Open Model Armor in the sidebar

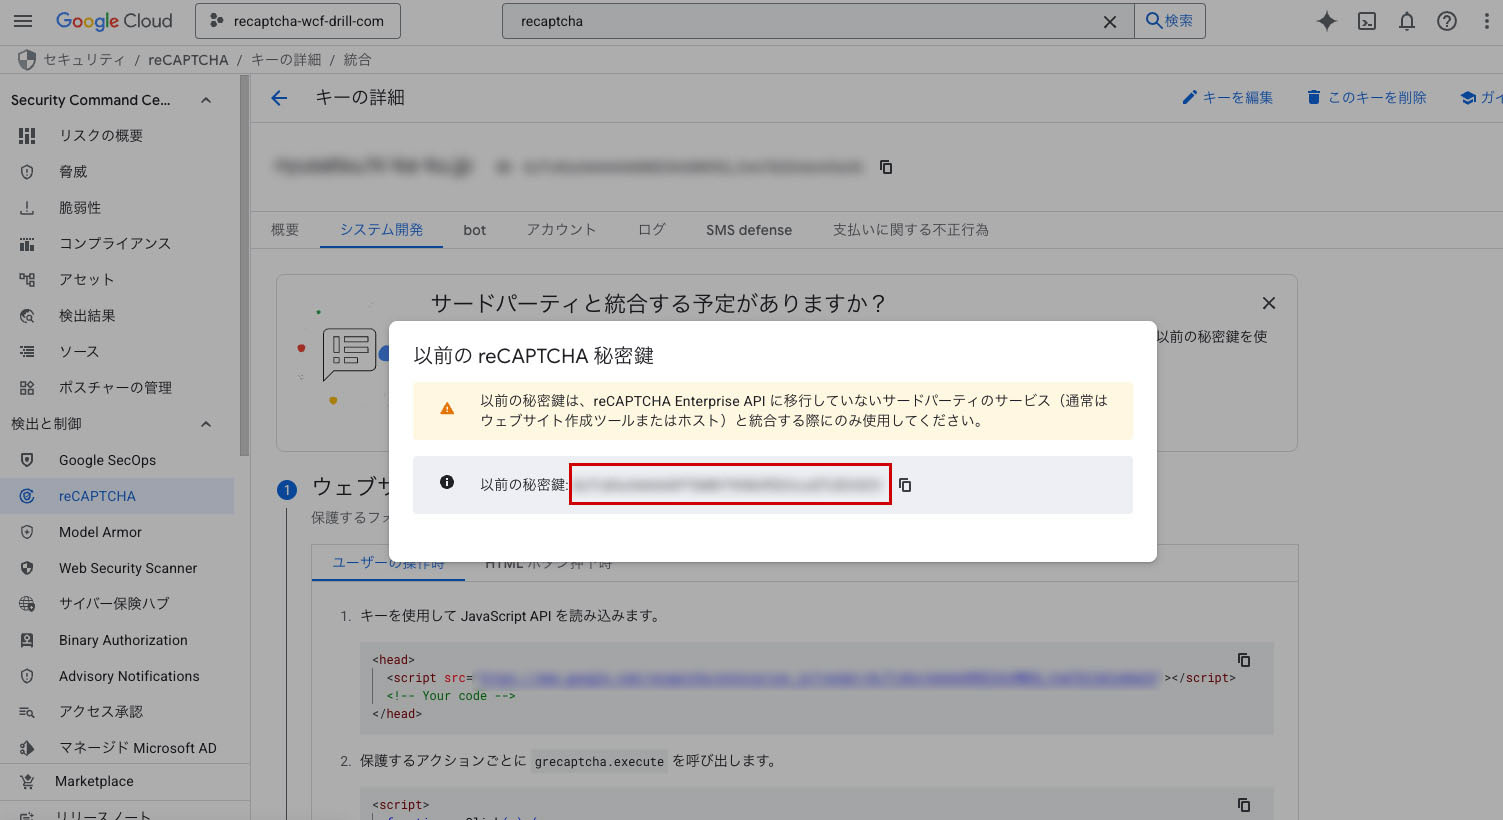tap(117, 532)
